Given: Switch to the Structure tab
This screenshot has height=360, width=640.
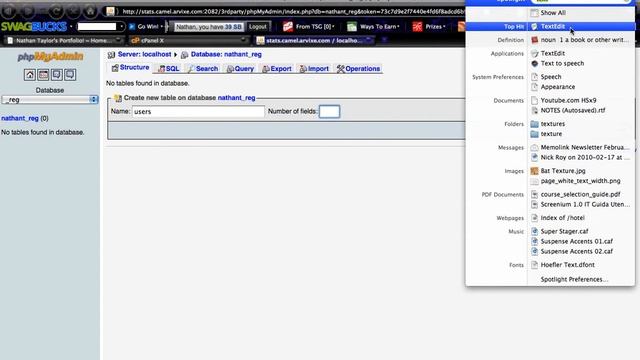Looking at the screenshot, I should pos(131,68).
